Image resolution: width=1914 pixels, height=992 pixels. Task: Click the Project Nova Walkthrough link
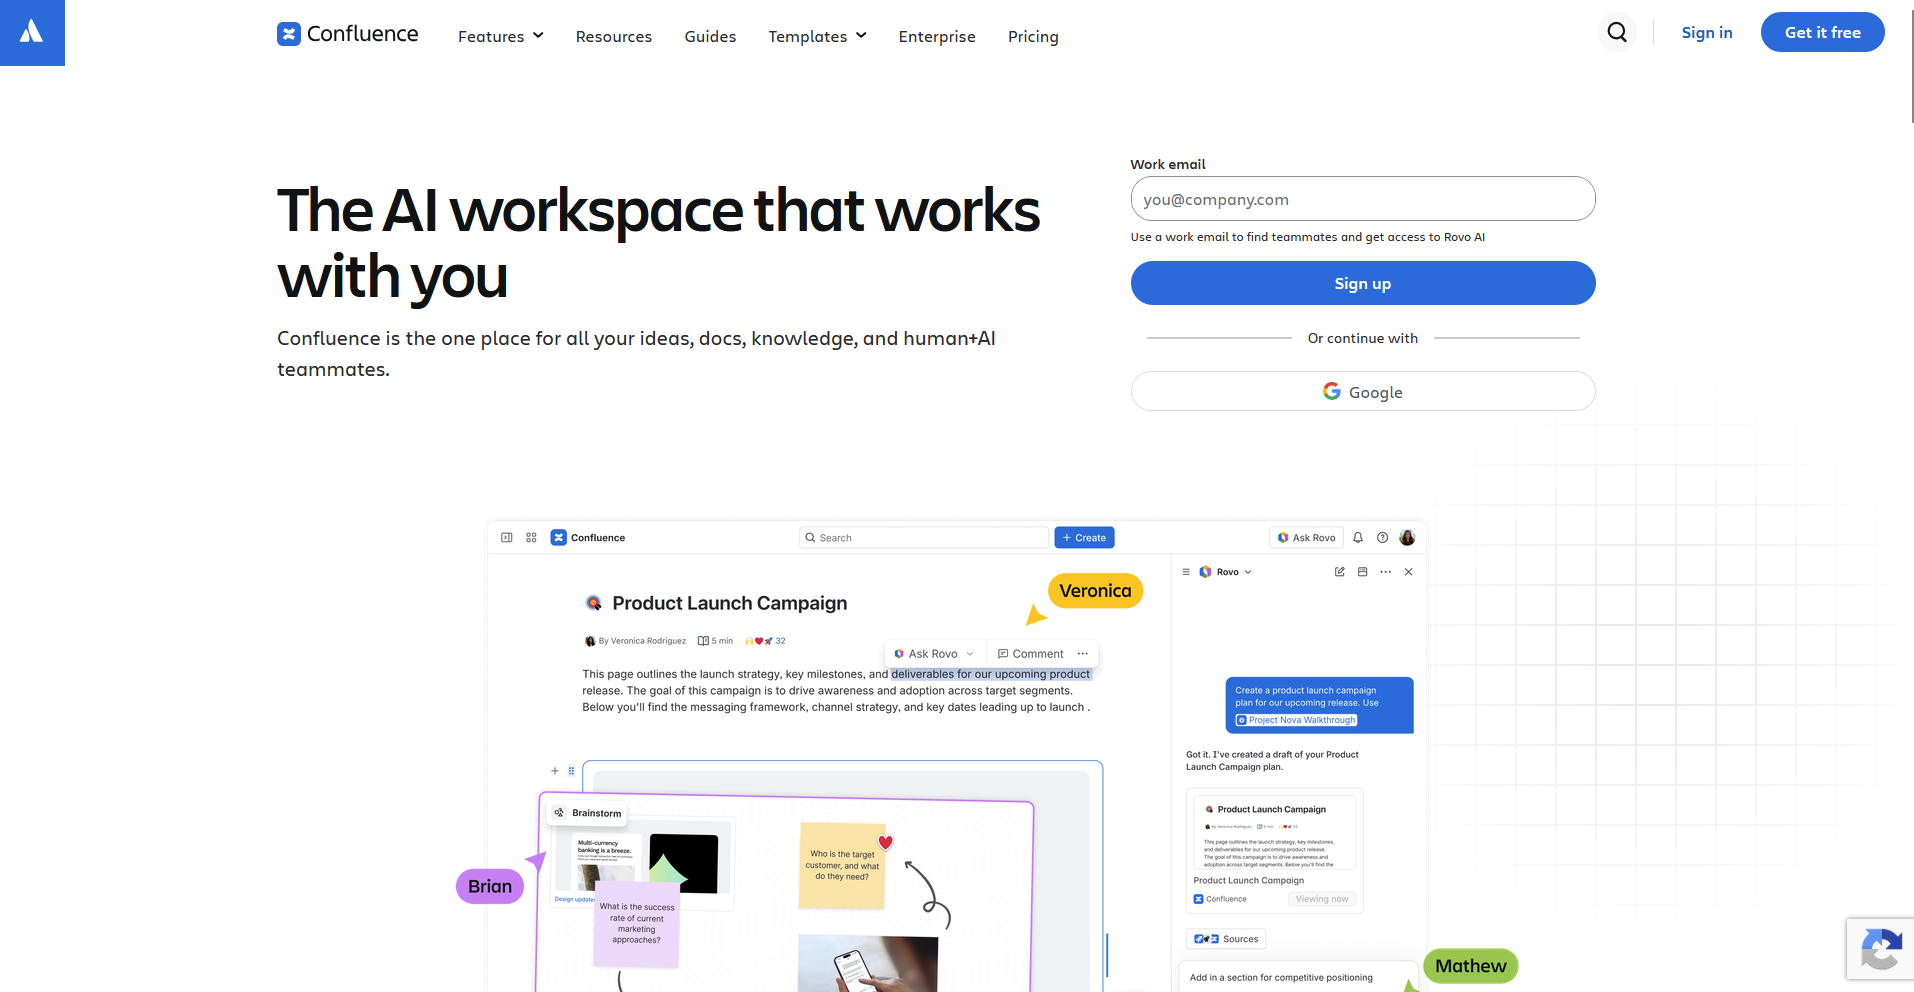(1297, 720)
